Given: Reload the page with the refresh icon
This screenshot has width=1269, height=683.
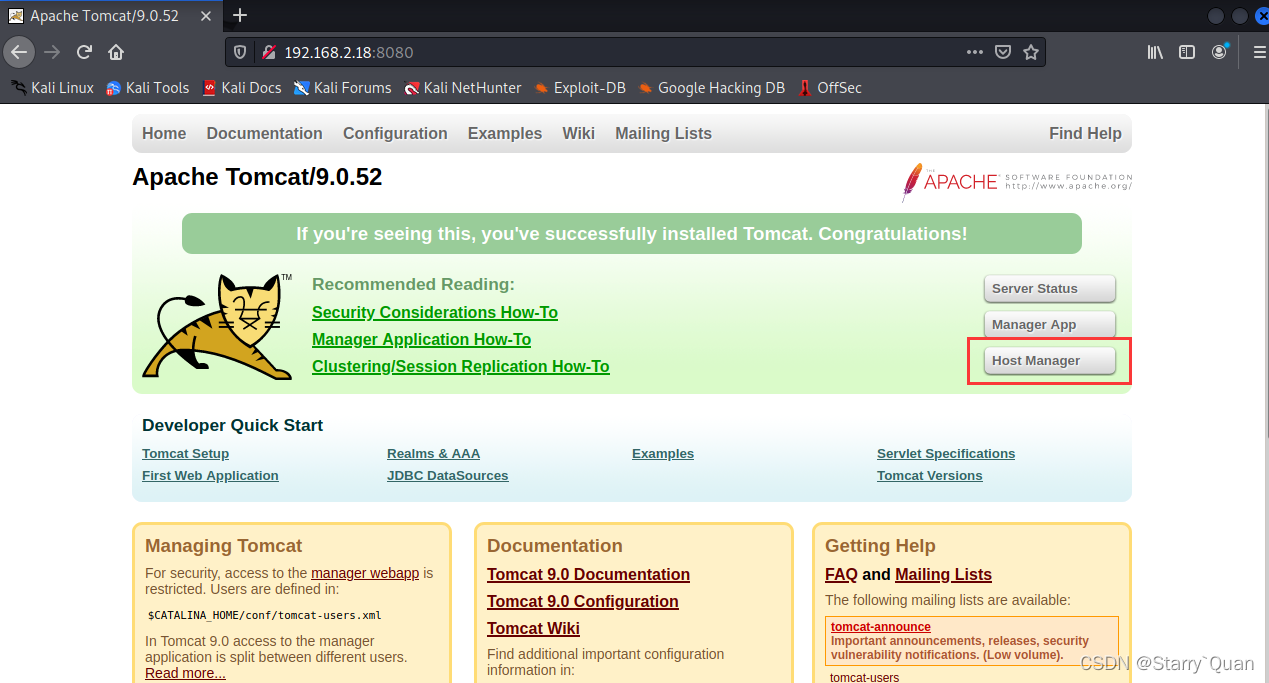Looking at the screenshot, I should (84, 52).
